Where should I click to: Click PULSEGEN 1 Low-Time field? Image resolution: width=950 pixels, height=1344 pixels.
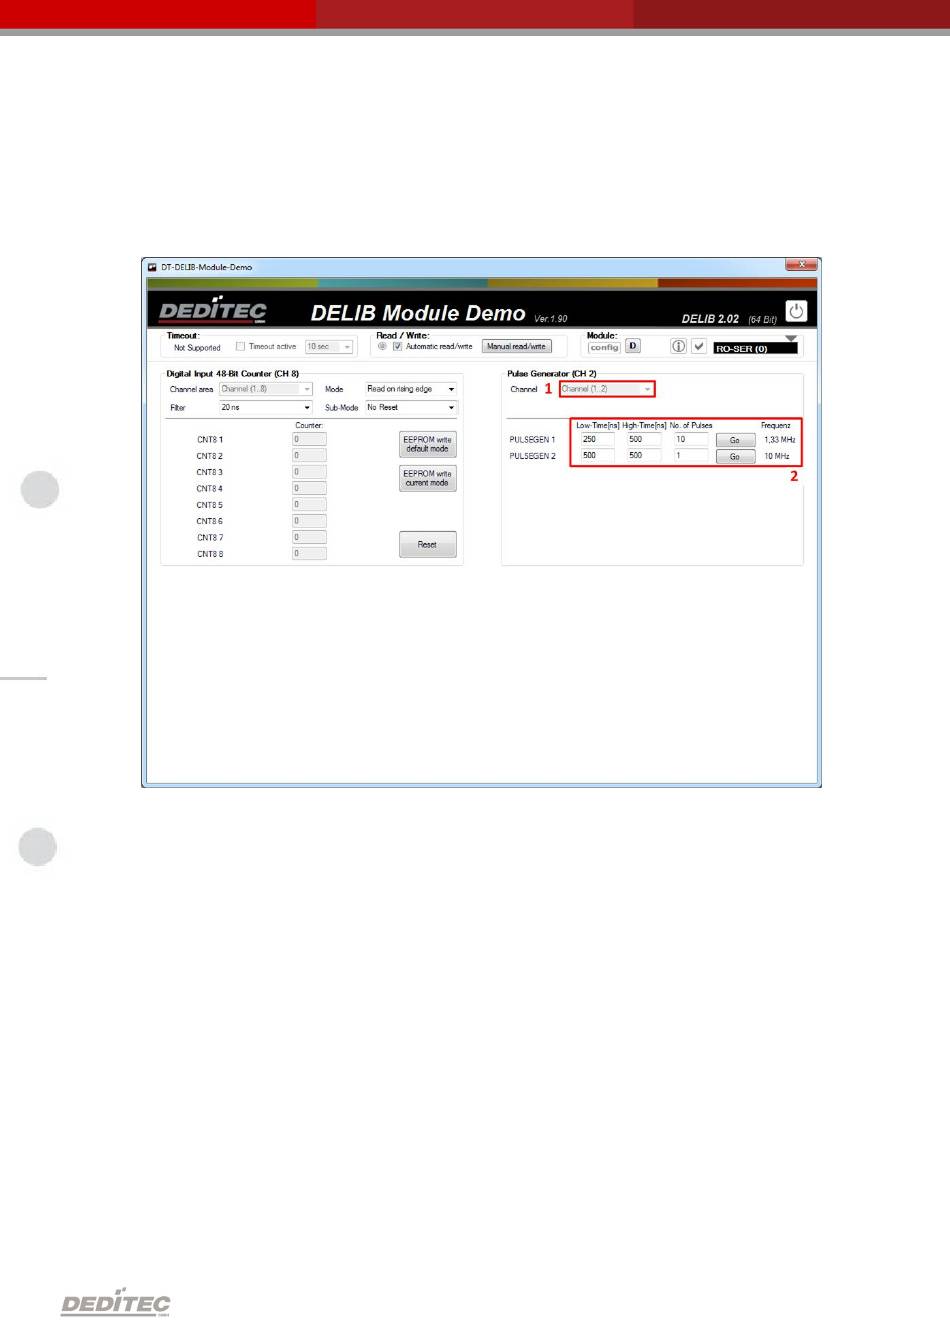598,439
